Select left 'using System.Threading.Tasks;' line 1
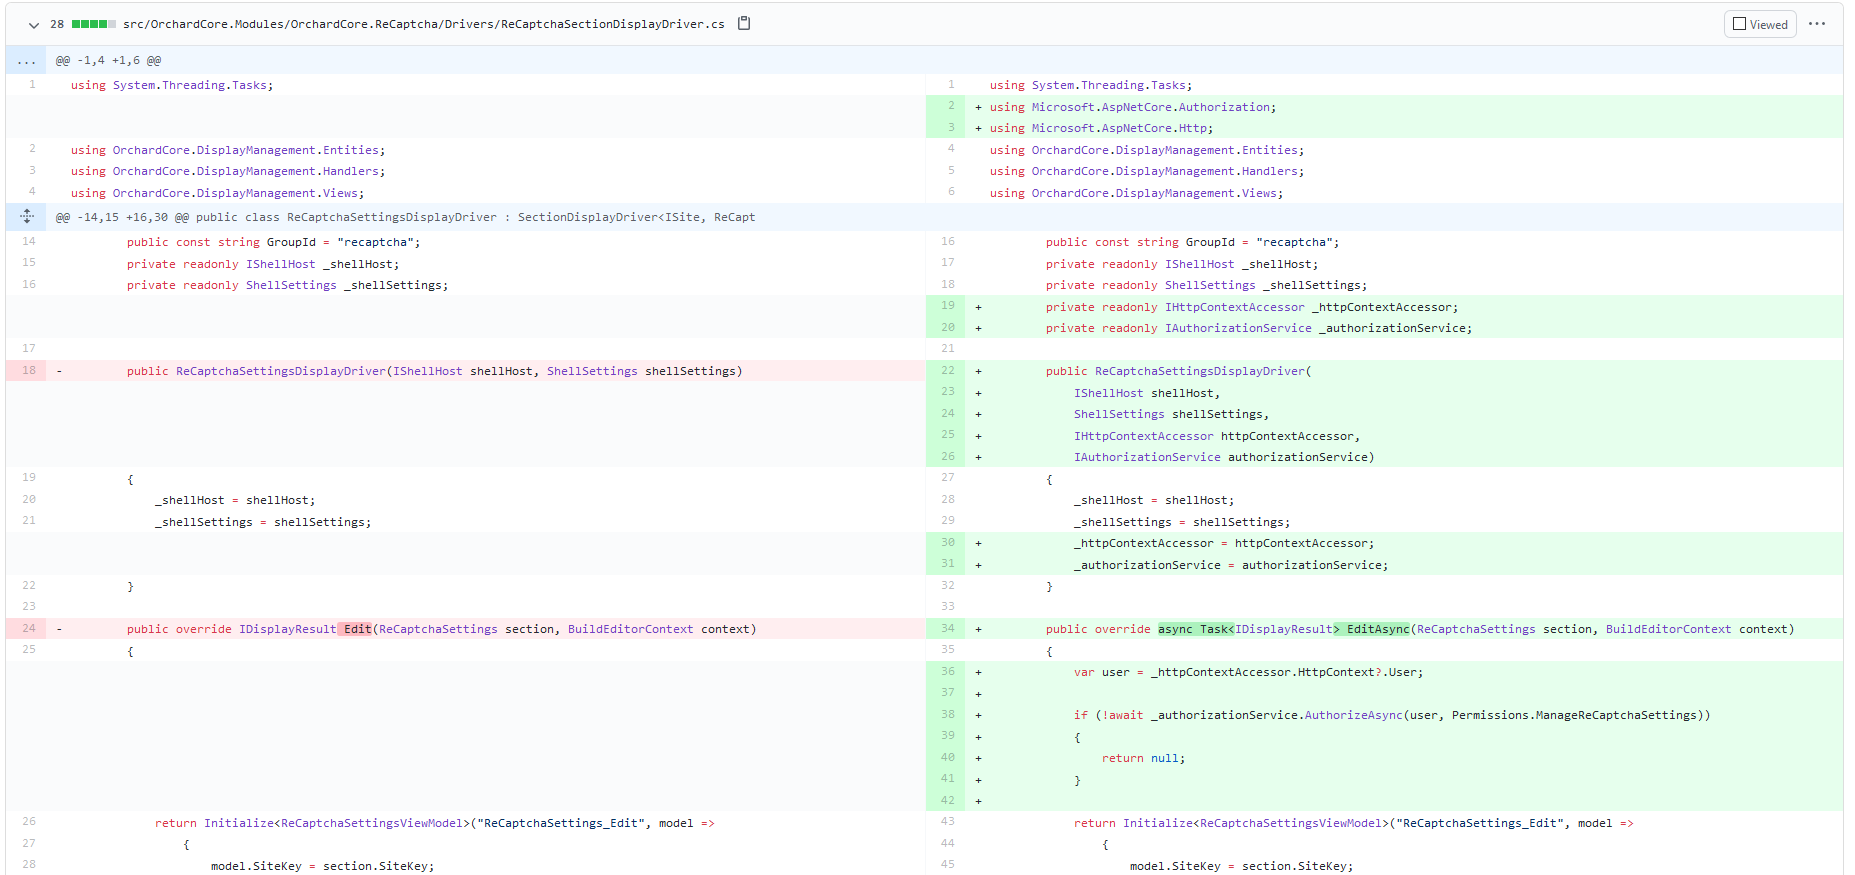Viewport: 1855px width, 875px height. pos(172,85)
